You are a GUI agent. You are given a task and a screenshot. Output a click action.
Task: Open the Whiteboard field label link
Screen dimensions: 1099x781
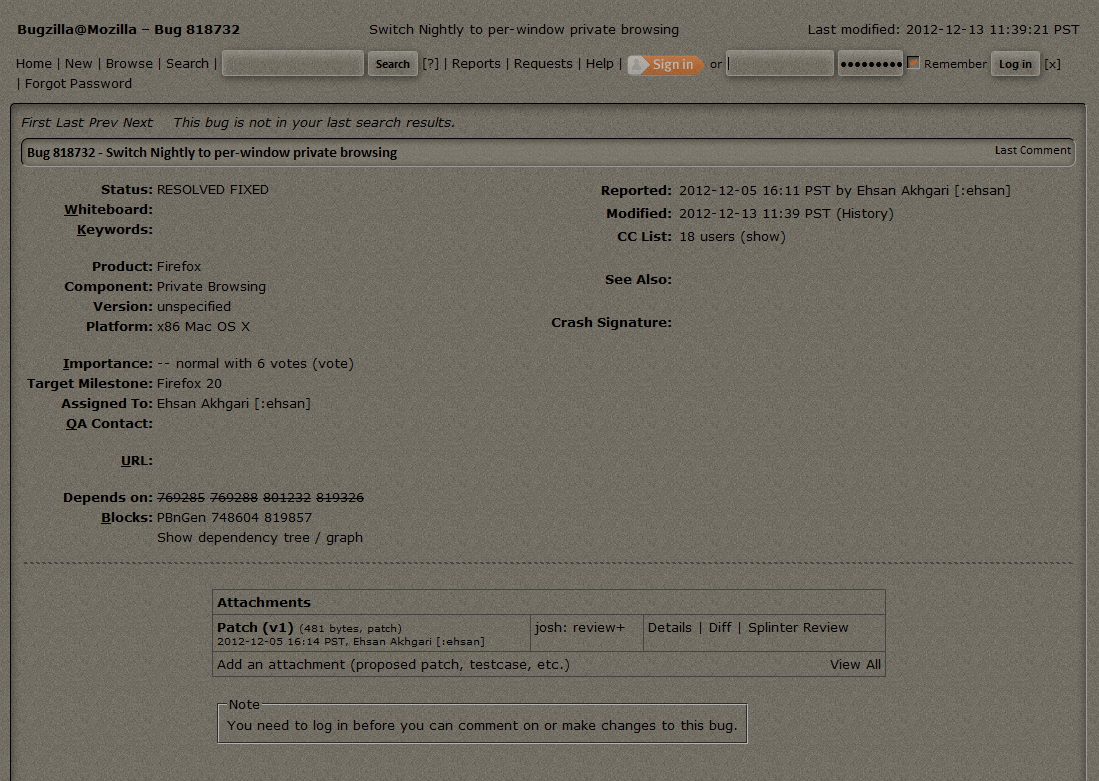pyautogui.click(x=109, y=210)
